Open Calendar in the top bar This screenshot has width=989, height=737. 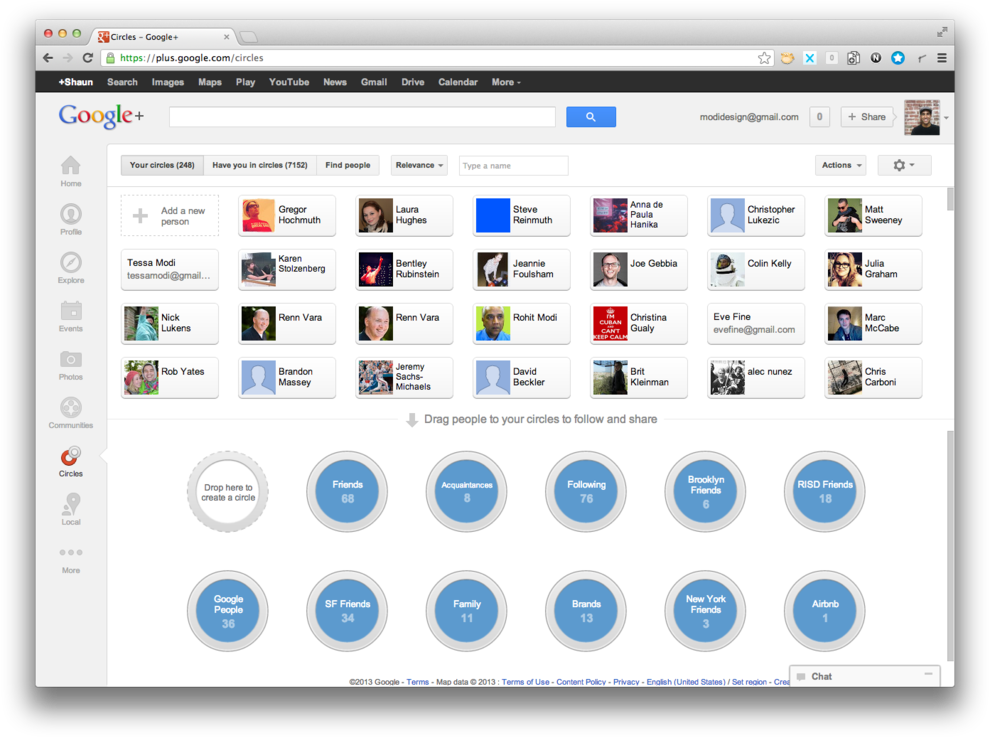tap(458, 82)
